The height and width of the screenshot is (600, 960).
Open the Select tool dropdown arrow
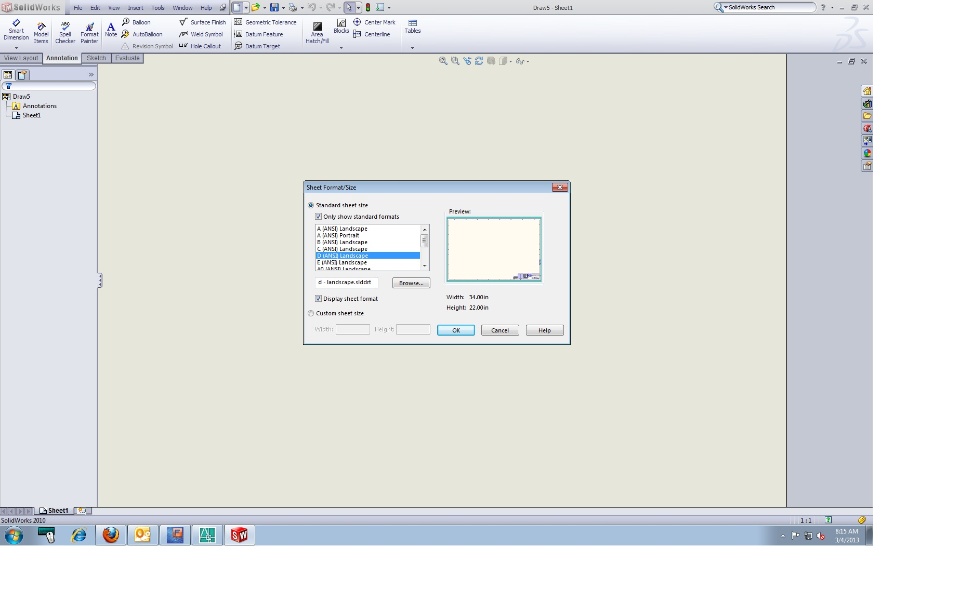(358, 7)
